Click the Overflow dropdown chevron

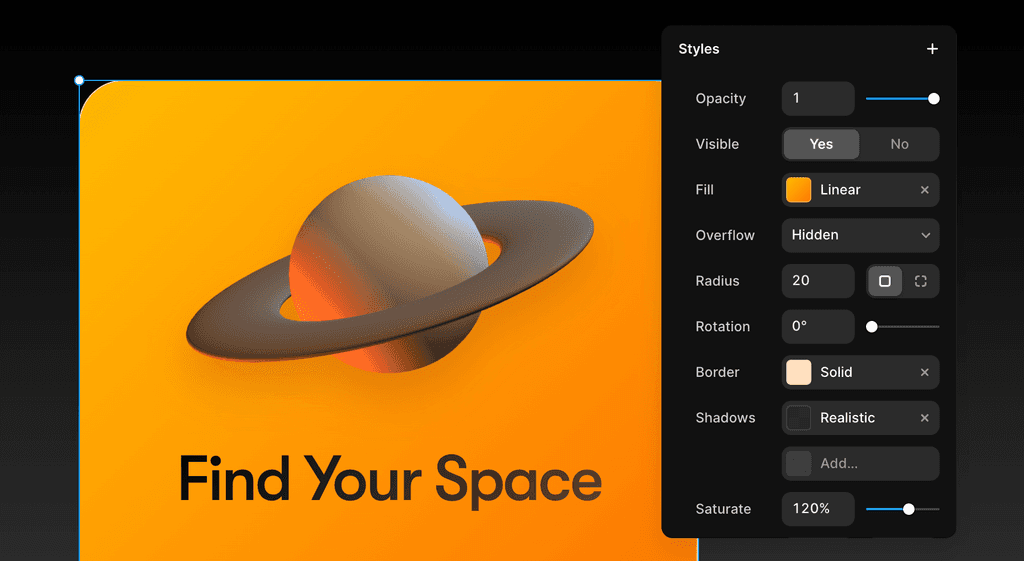pyautogui.click(x=925, y=235)
